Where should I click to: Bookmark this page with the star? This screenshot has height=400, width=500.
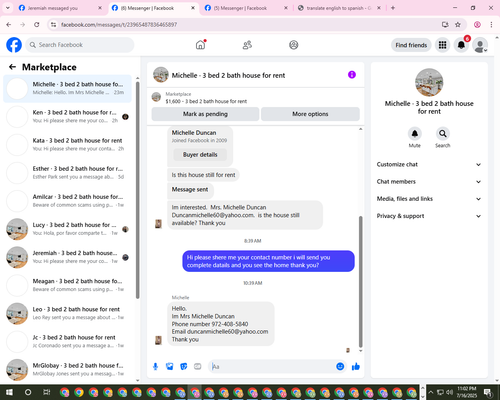point(458,24)
